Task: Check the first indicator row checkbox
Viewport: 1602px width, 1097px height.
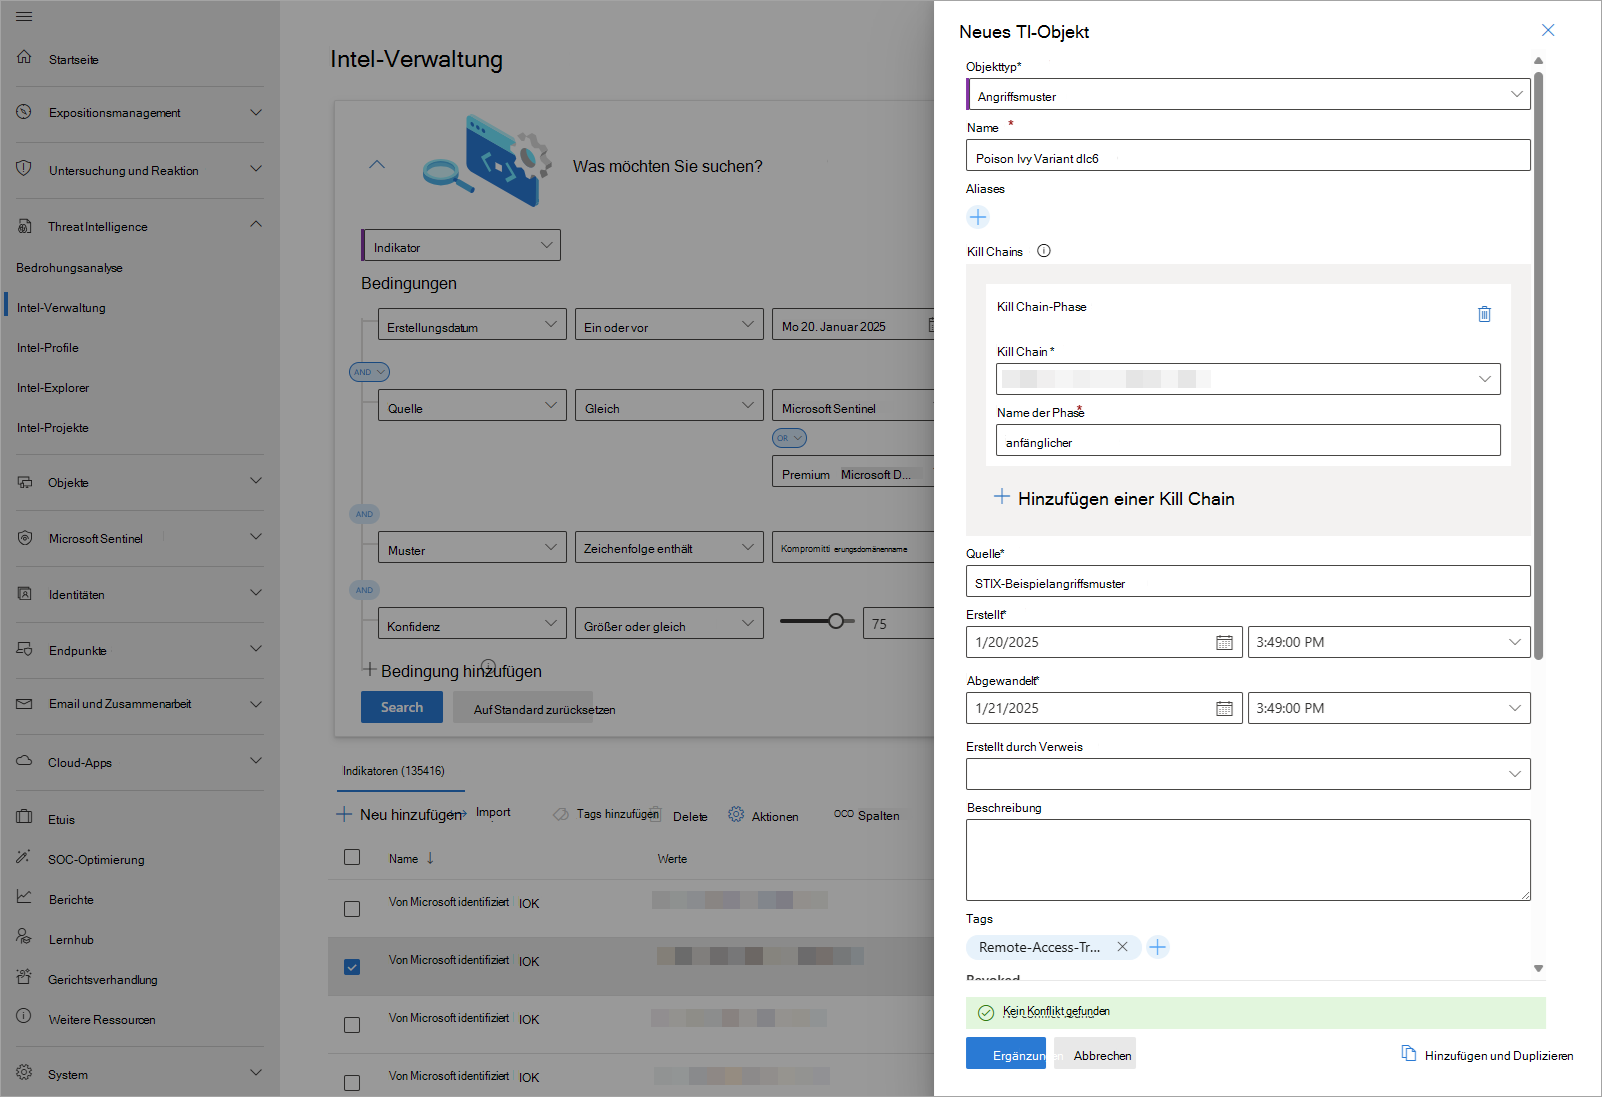Action: click(x=352, y=909)
